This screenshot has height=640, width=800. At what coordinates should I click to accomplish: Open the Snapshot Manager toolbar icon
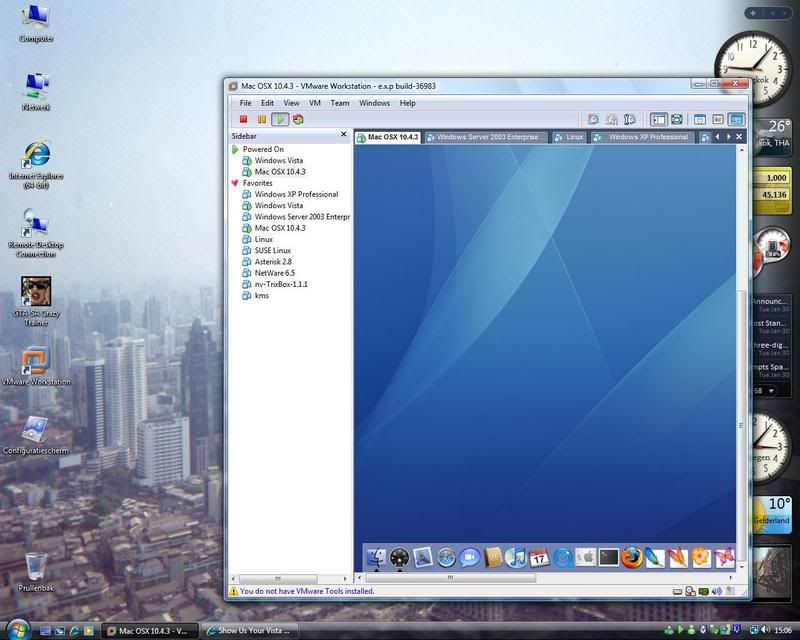click(x=630, y=119)
